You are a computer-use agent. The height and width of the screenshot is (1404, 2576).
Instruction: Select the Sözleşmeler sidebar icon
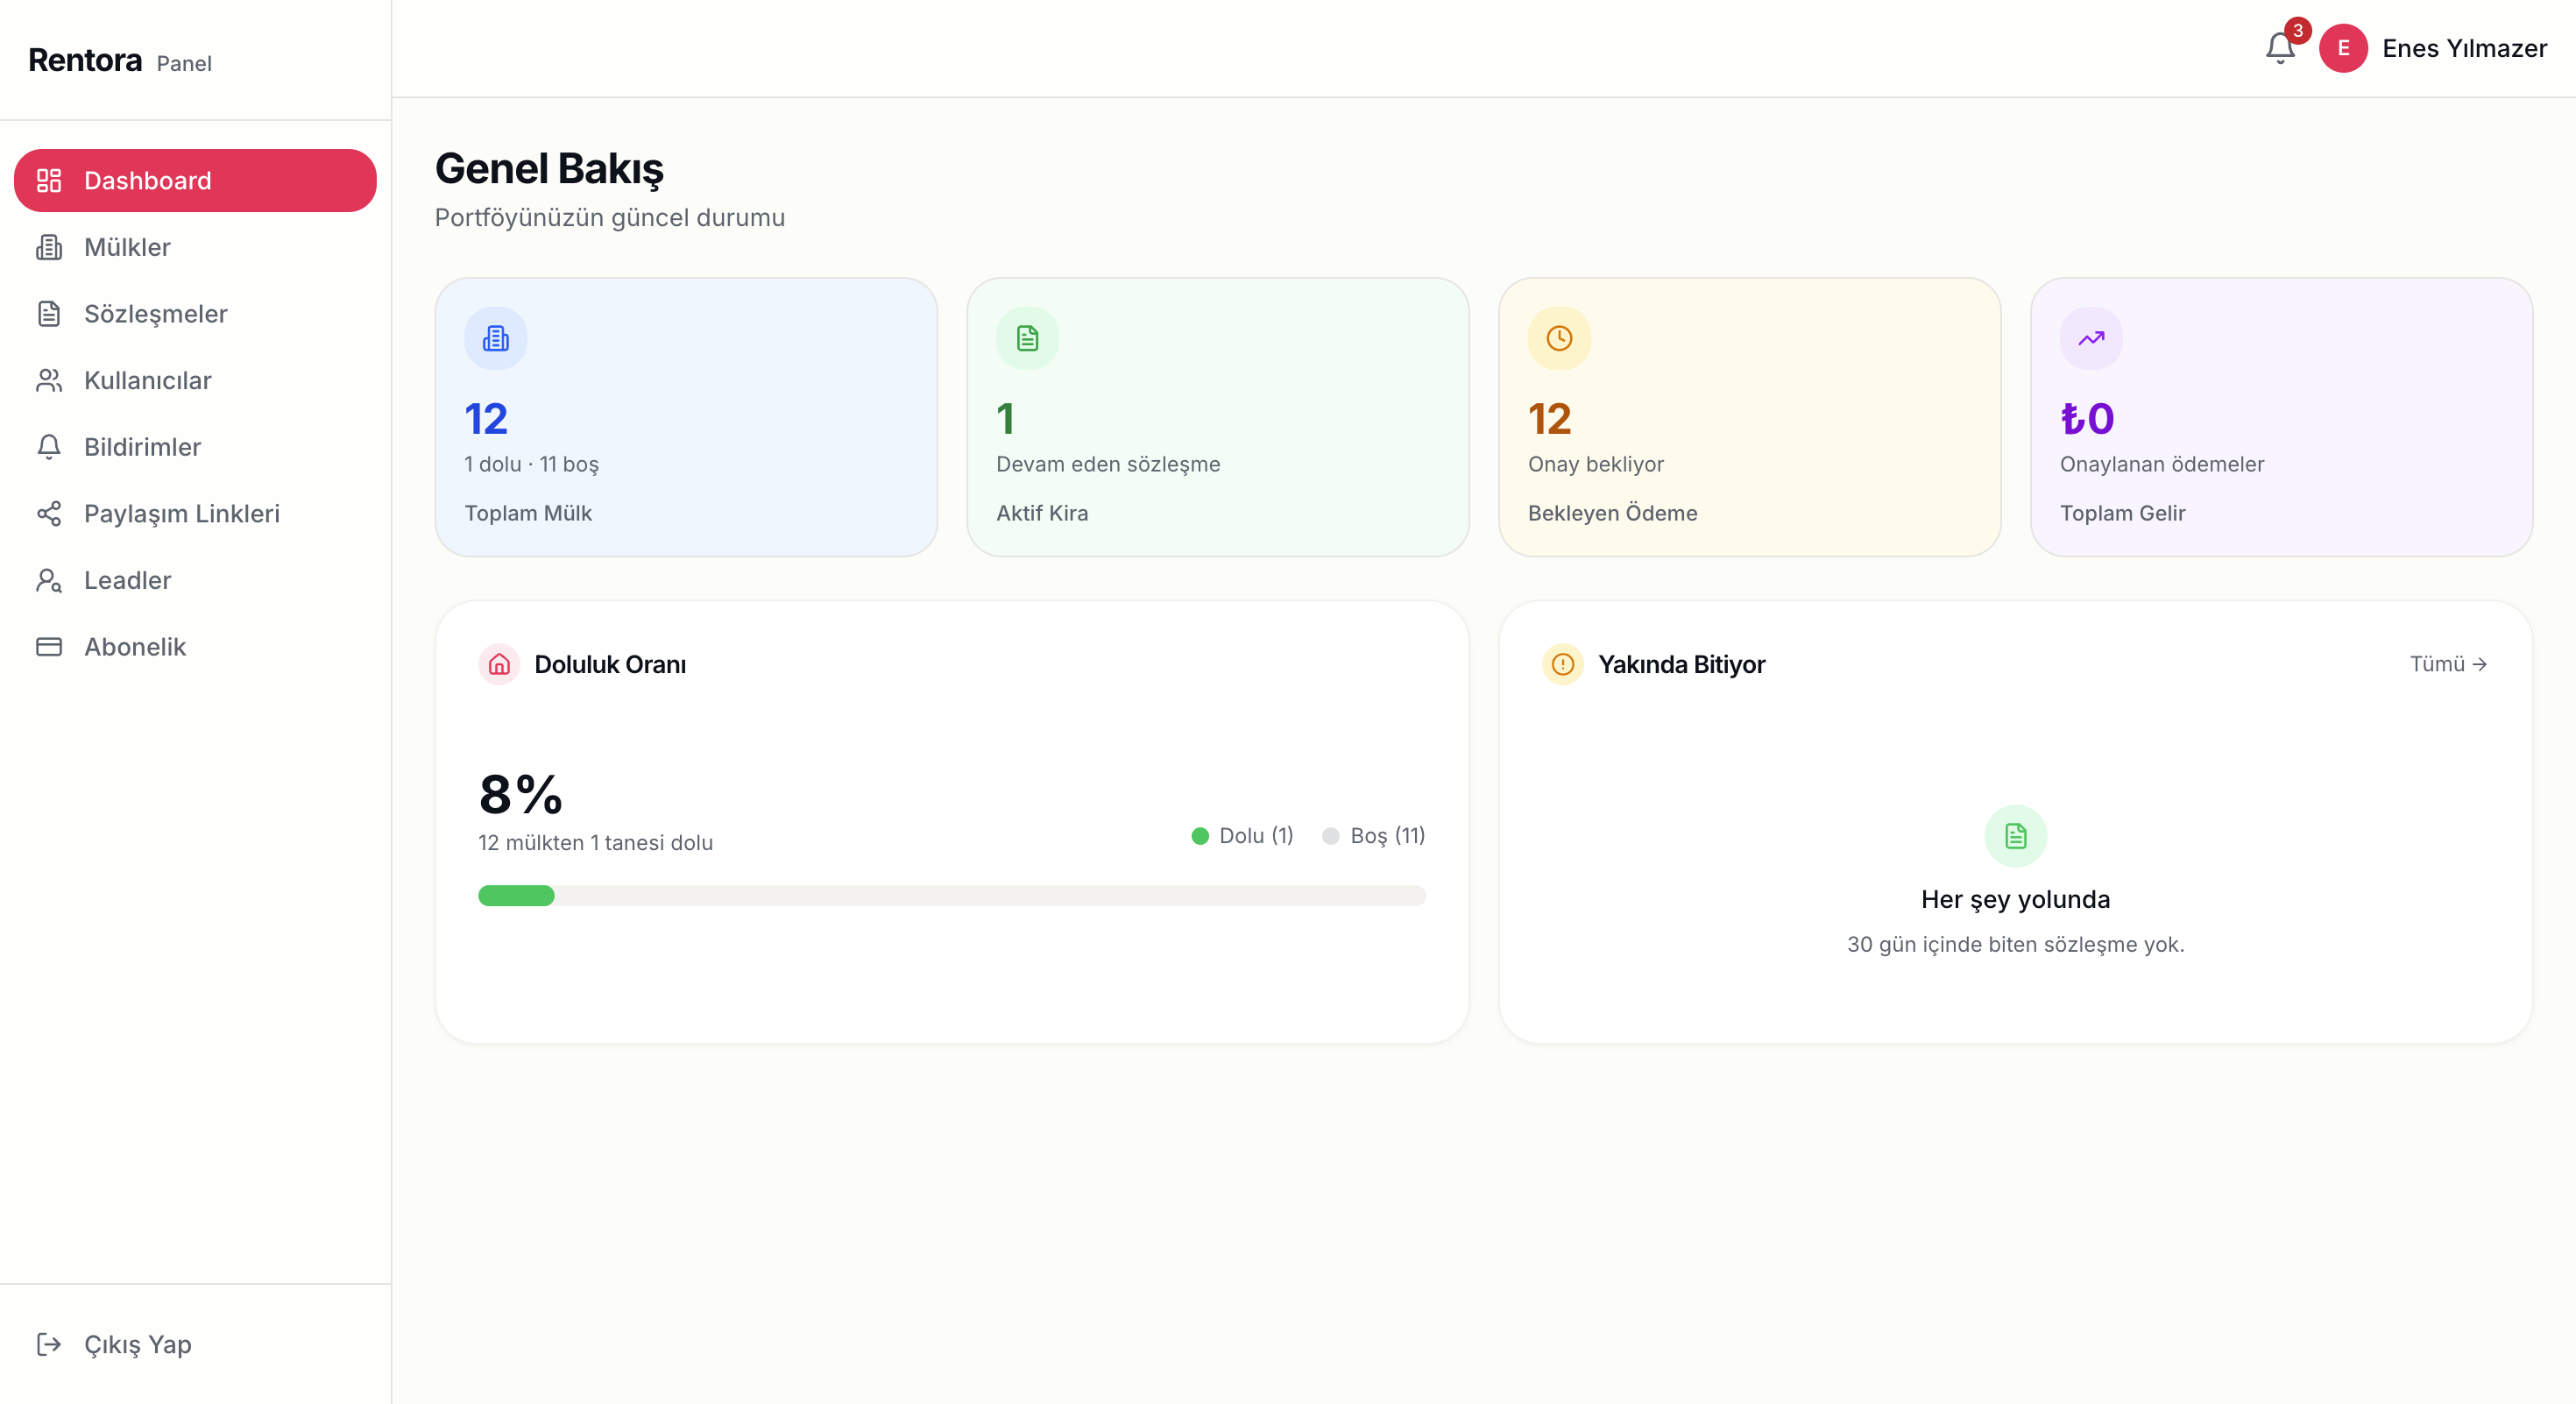(50, 313)
